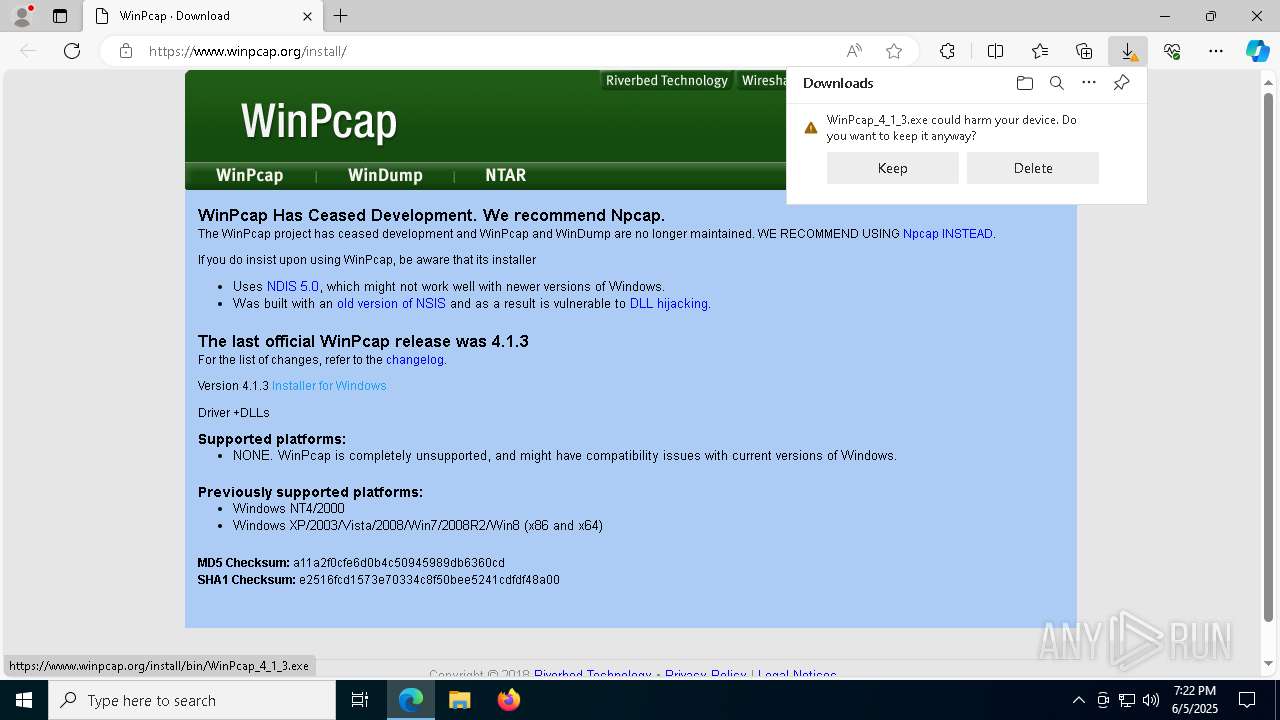Select the WinPcap - Download tab

click(202, 16)
